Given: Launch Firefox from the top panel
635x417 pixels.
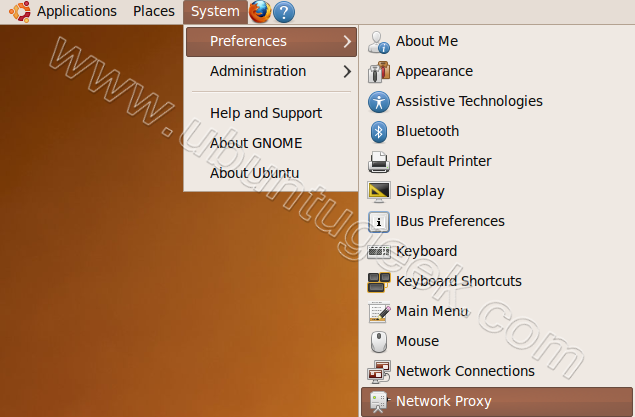Looking at the screenshot, I should coord(260,11).
